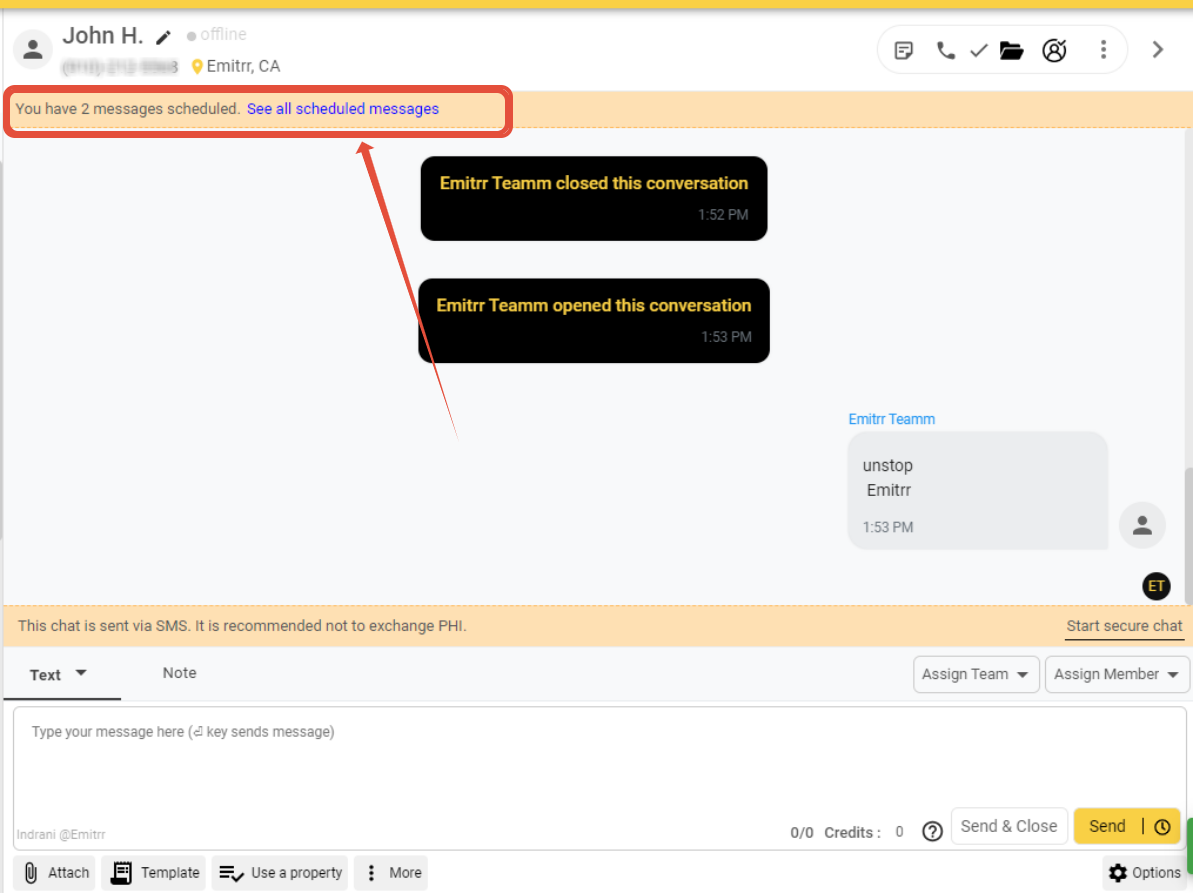Click the Emitrr Teamm sender name

[891, 419]
